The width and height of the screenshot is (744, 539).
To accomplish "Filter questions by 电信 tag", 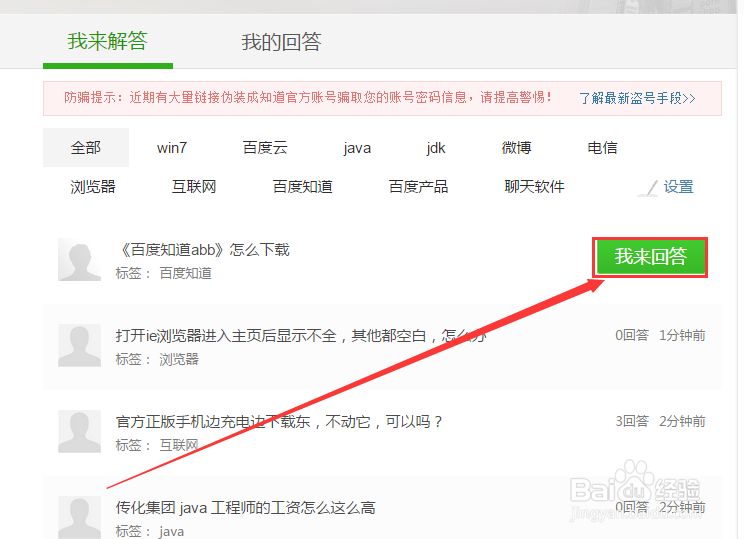I will pyautogui.click(x=603, y=148).
